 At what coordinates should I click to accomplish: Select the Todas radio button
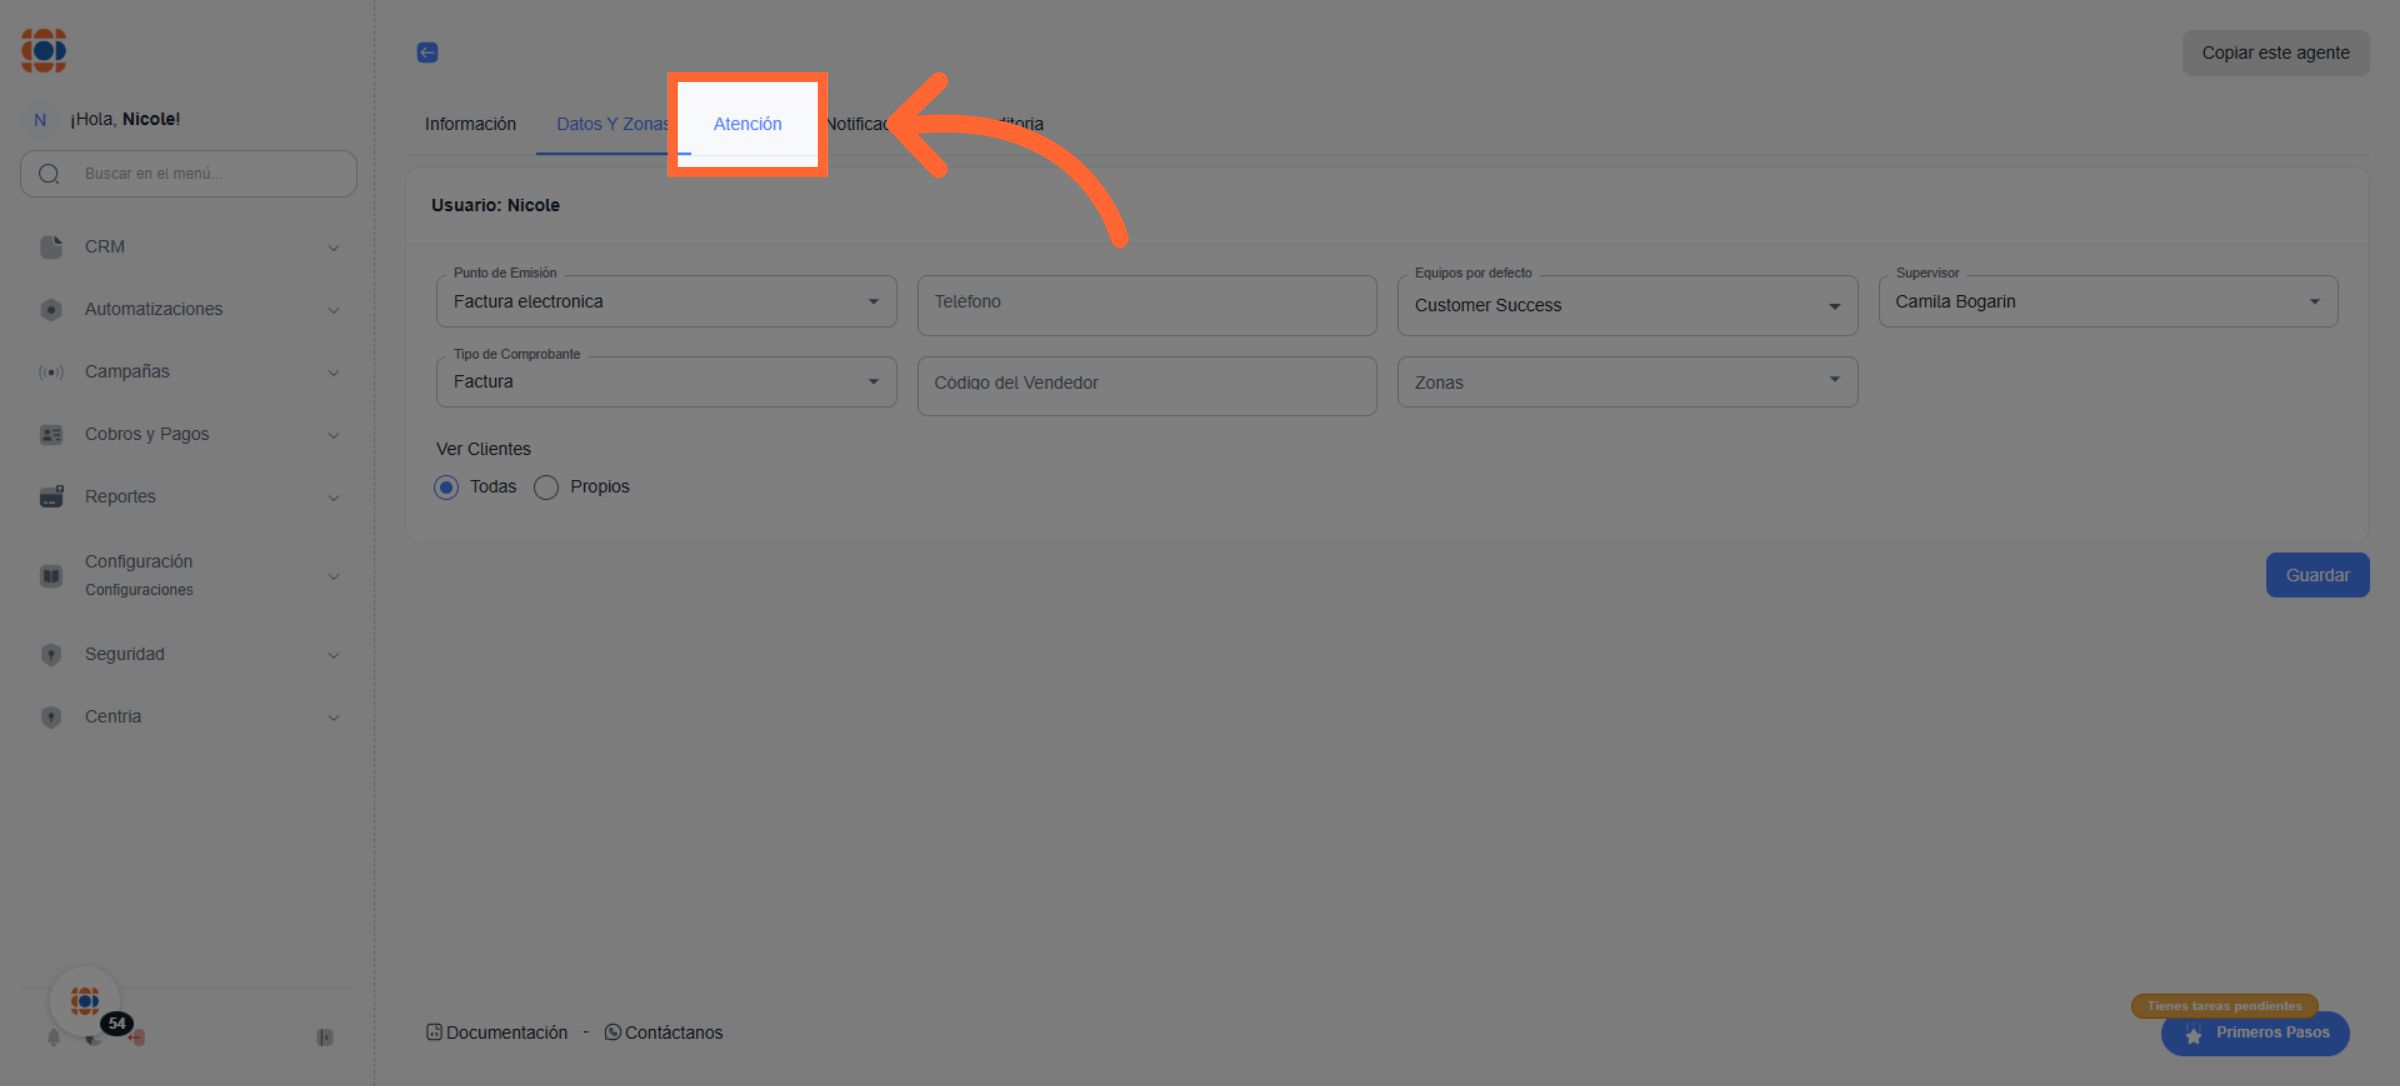click(x=446, y=487)
